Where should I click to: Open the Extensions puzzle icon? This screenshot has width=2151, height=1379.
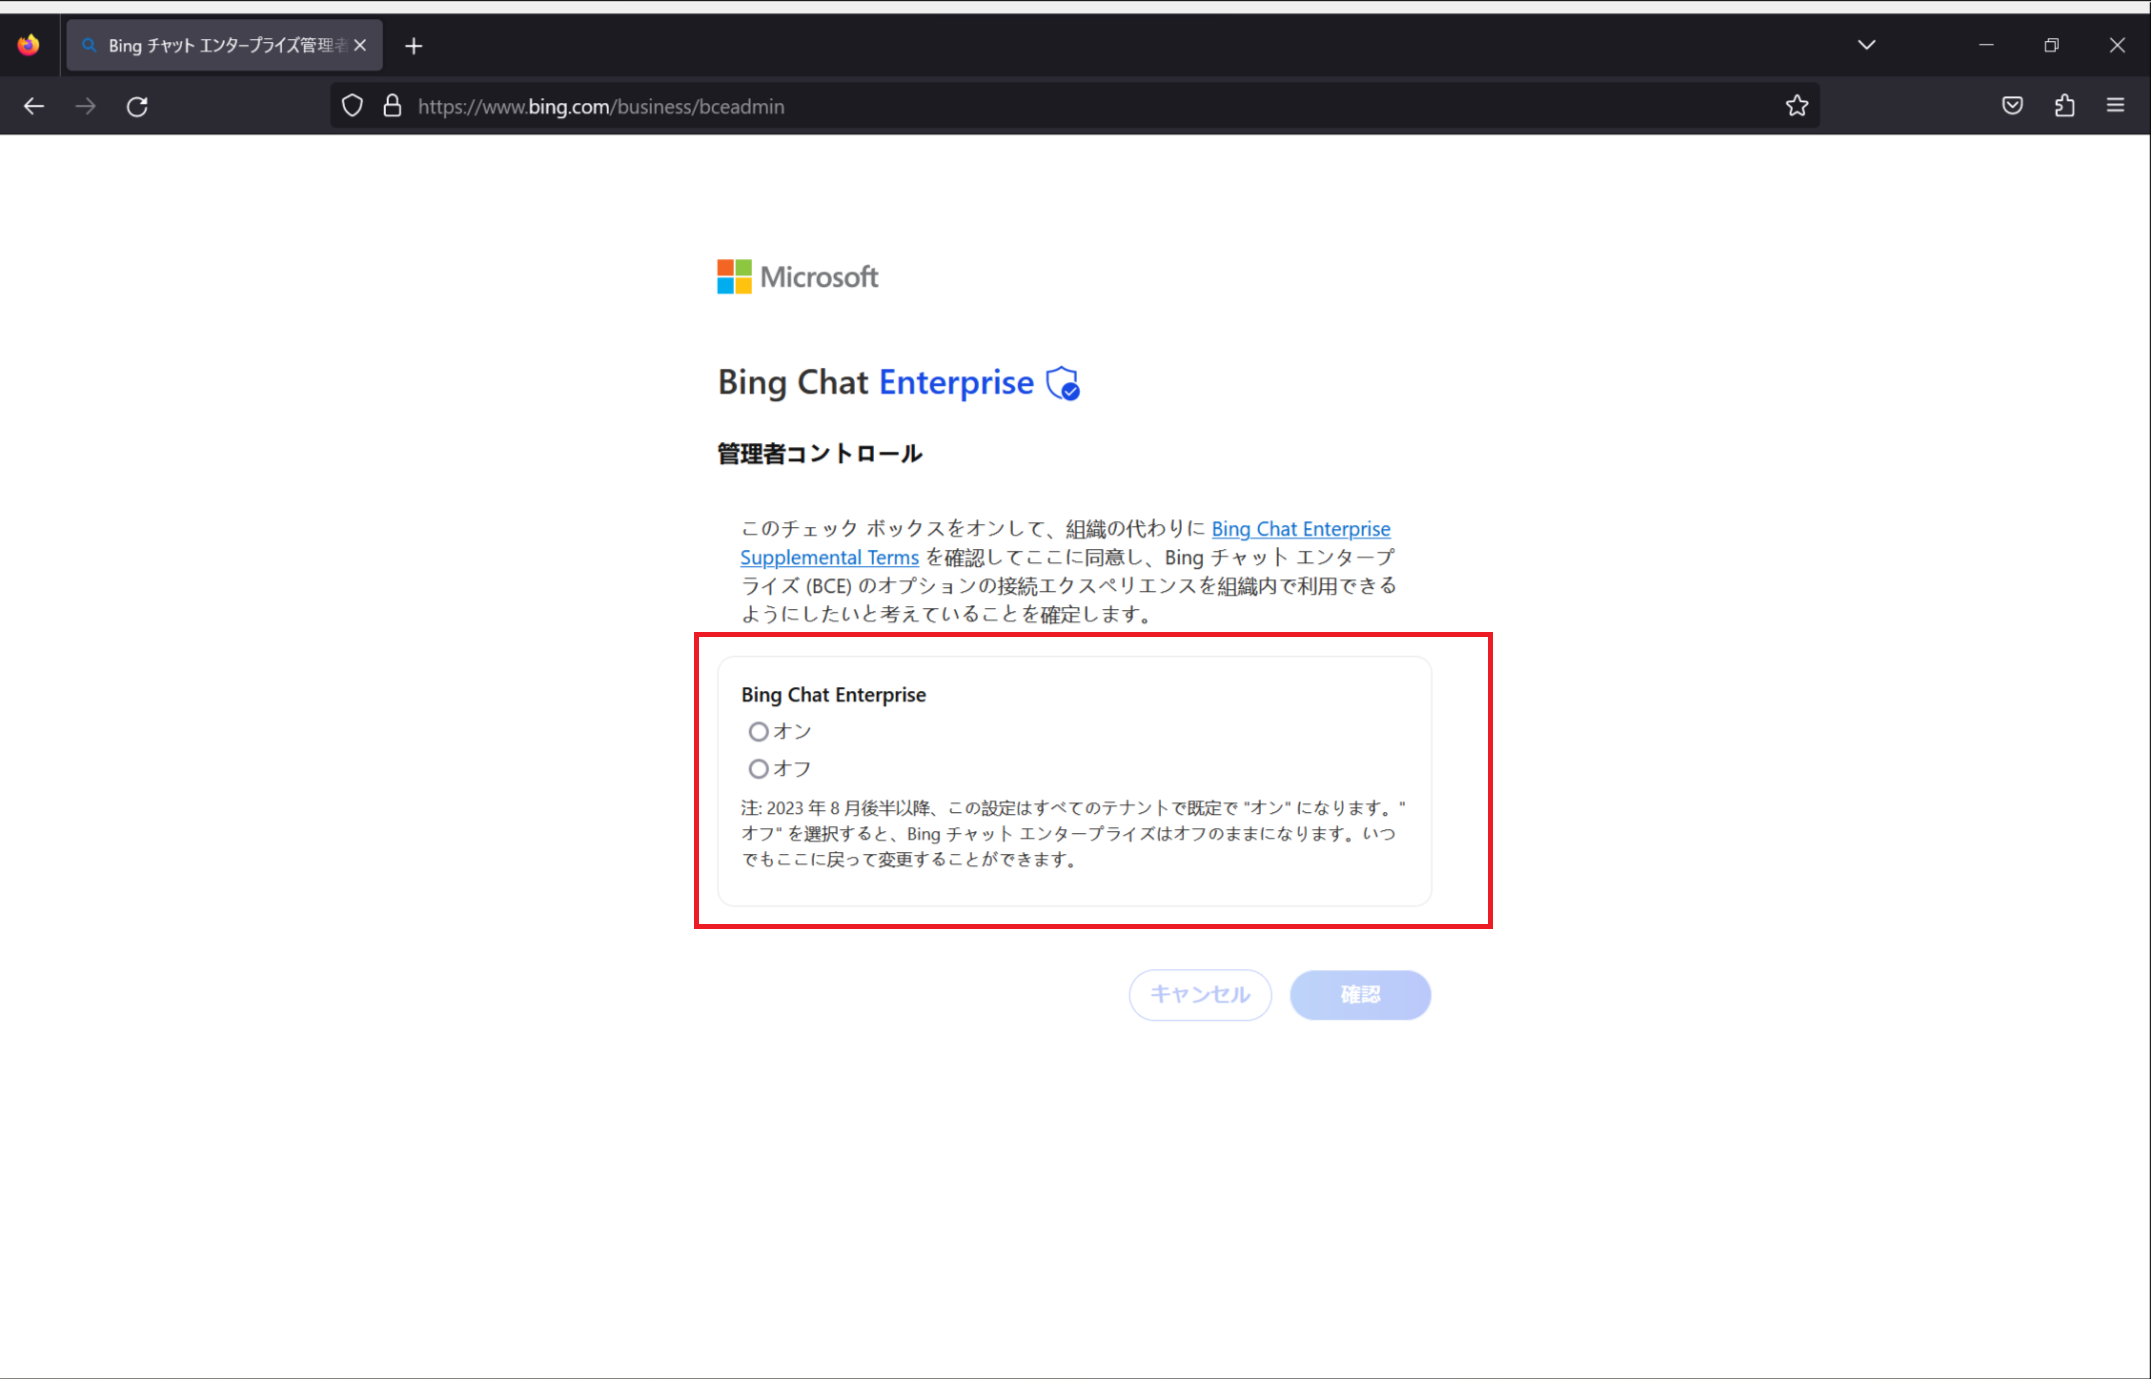(2065, 106)
